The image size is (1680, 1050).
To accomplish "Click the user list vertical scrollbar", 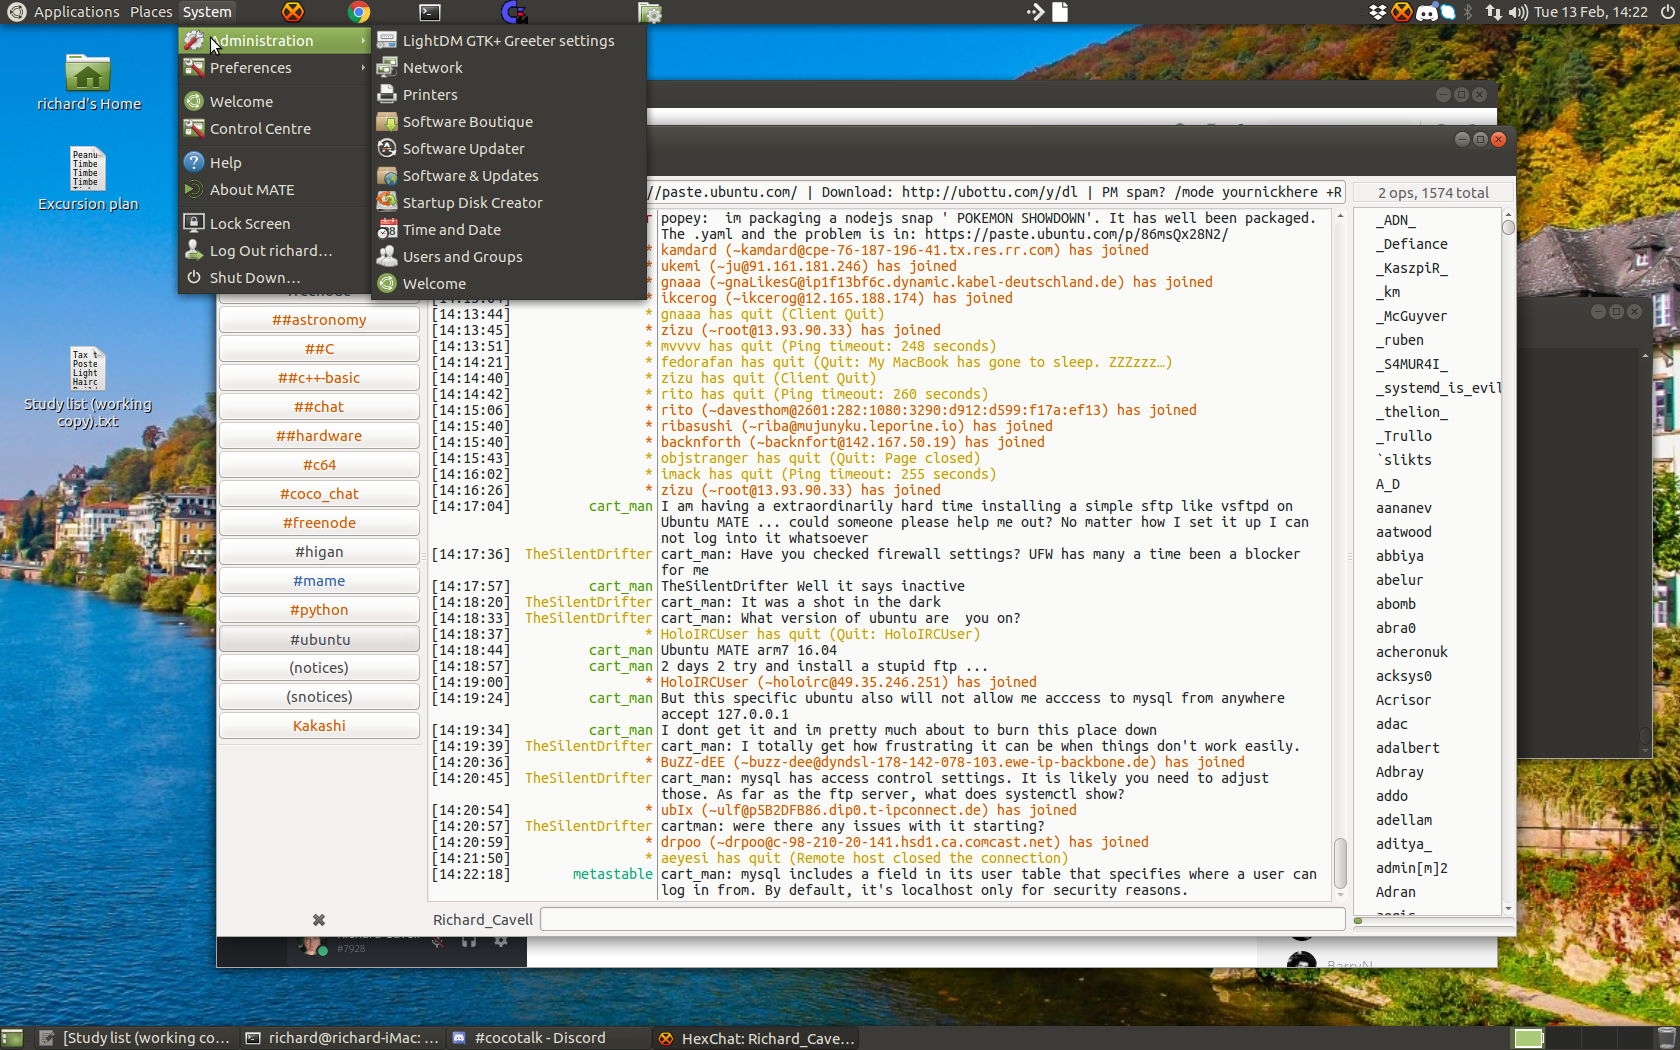I will pos(1508,560).
